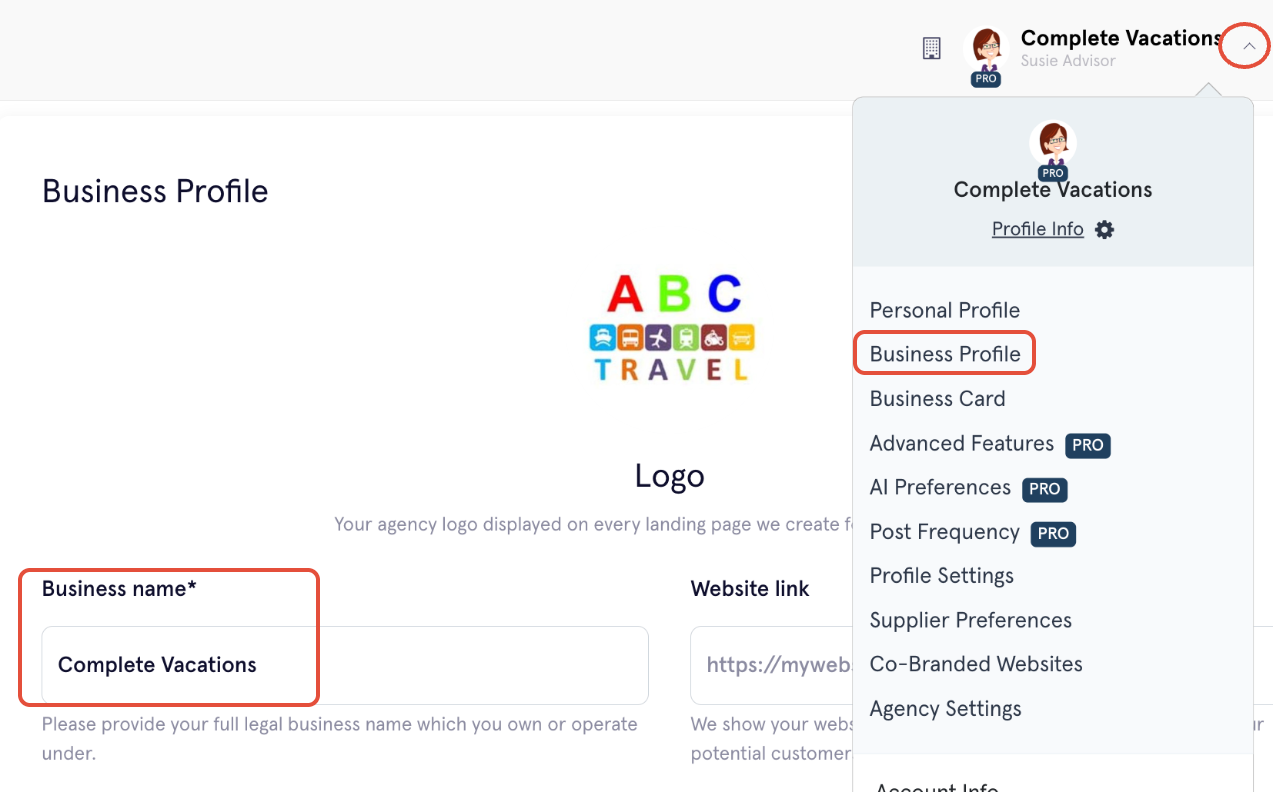This screenshot has width=1273, height=792.
Task: Click the Website link field label
Action: click(x=750, y=589)
